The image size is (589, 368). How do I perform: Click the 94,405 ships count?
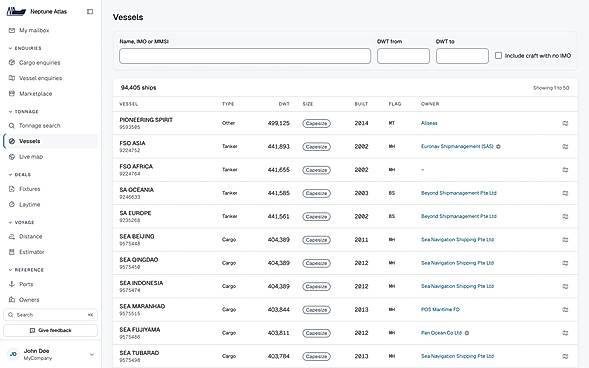point(138,87)
